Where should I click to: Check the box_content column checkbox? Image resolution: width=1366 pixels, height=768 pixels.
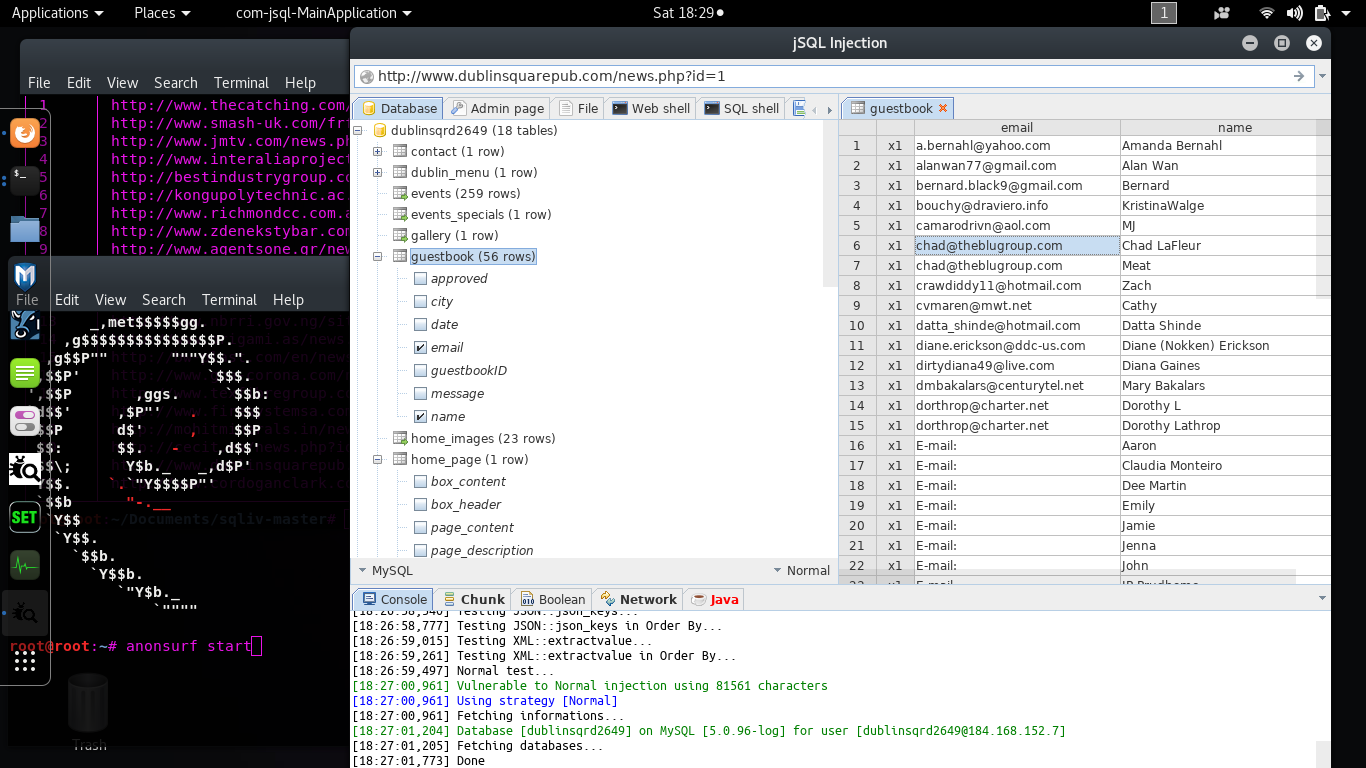[x=420, y=482]
